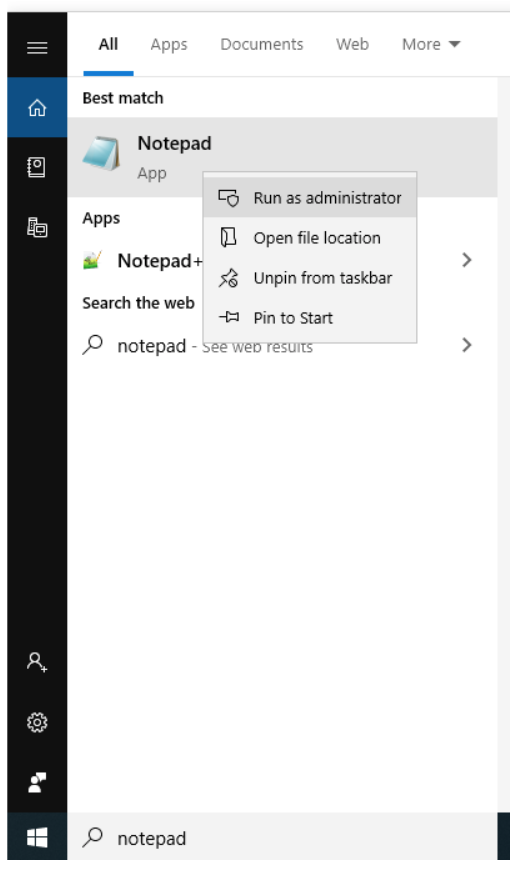Click the feedback person icon
This screenshot has height=870, width=518.
click(x=37, y=782)
